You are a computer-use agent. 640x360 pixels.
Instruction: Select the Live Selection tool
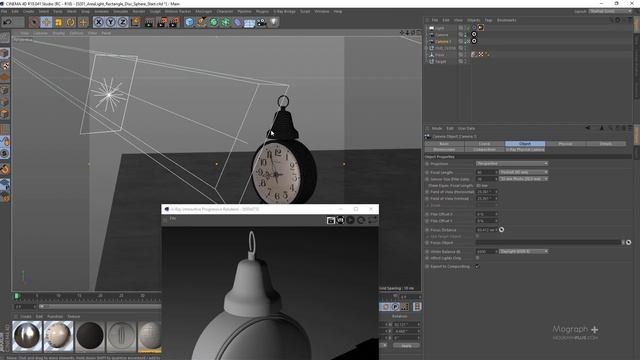point(34,22)
